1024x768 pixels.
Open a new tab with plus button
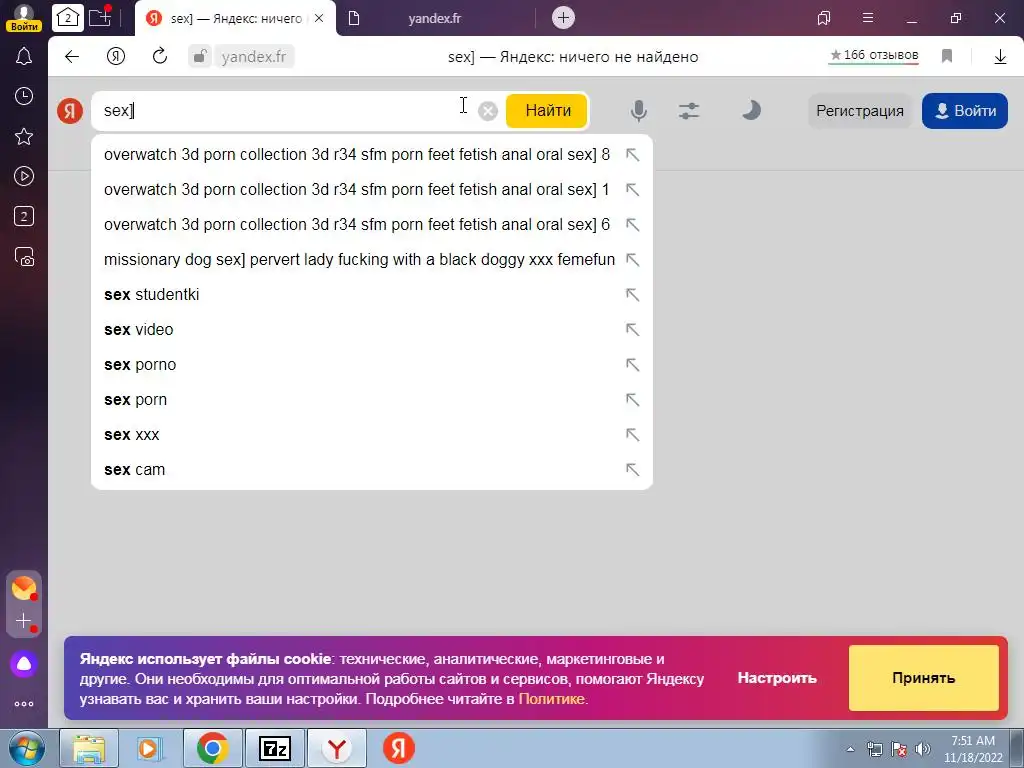click(x=563, y=18)
